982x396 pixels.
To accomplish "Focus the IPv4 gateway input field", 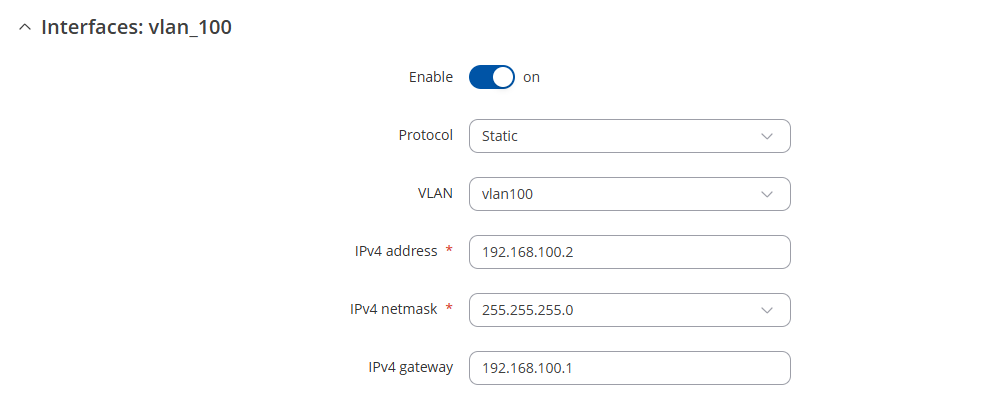I will (x=629, y=368).
